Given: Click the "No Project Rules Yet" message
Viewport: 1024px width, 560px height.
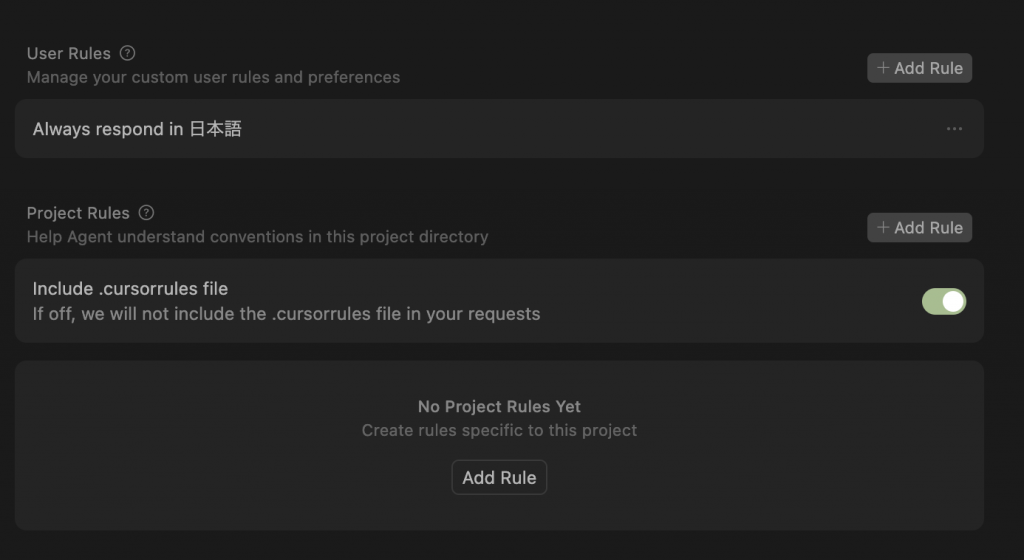Looking at the screenshot, I should point(499,407).
